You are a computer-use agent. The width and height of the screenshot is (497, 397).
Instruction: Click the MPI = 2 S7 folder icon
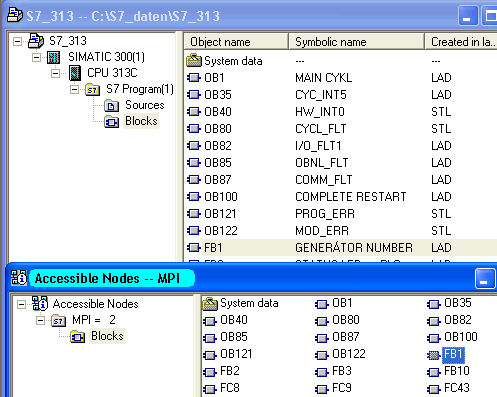pyautogui.click(x=59, y=321)
